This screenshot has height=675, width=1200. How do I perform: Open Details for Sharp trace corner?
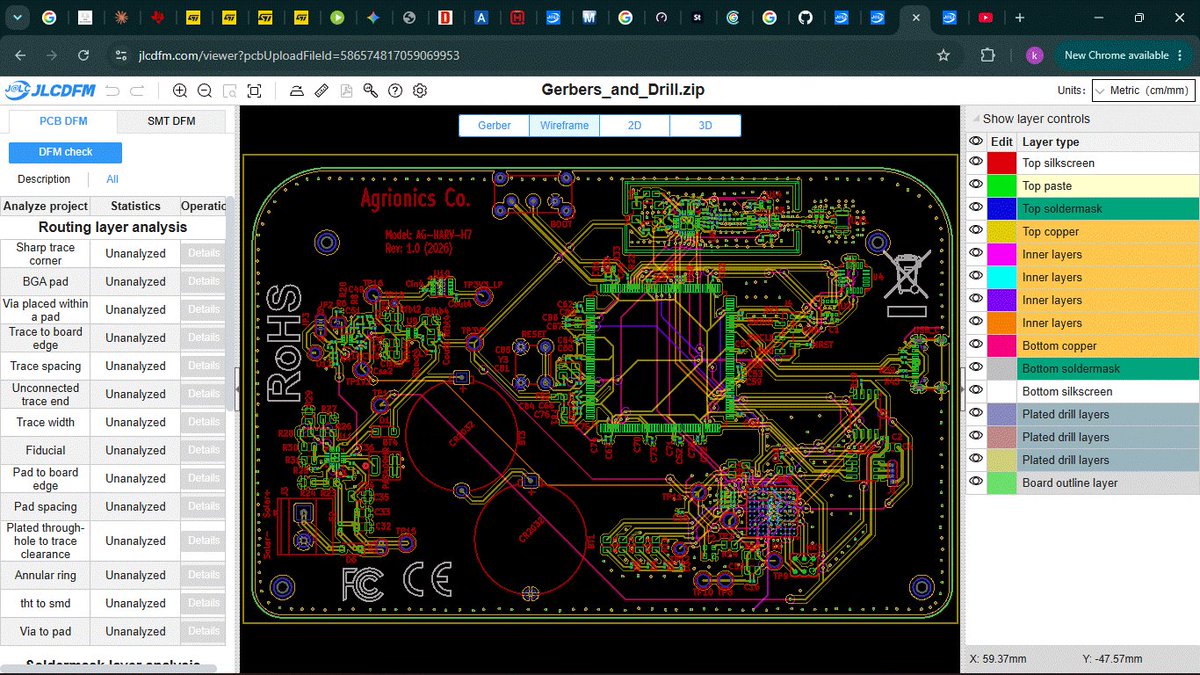[203, 253]
